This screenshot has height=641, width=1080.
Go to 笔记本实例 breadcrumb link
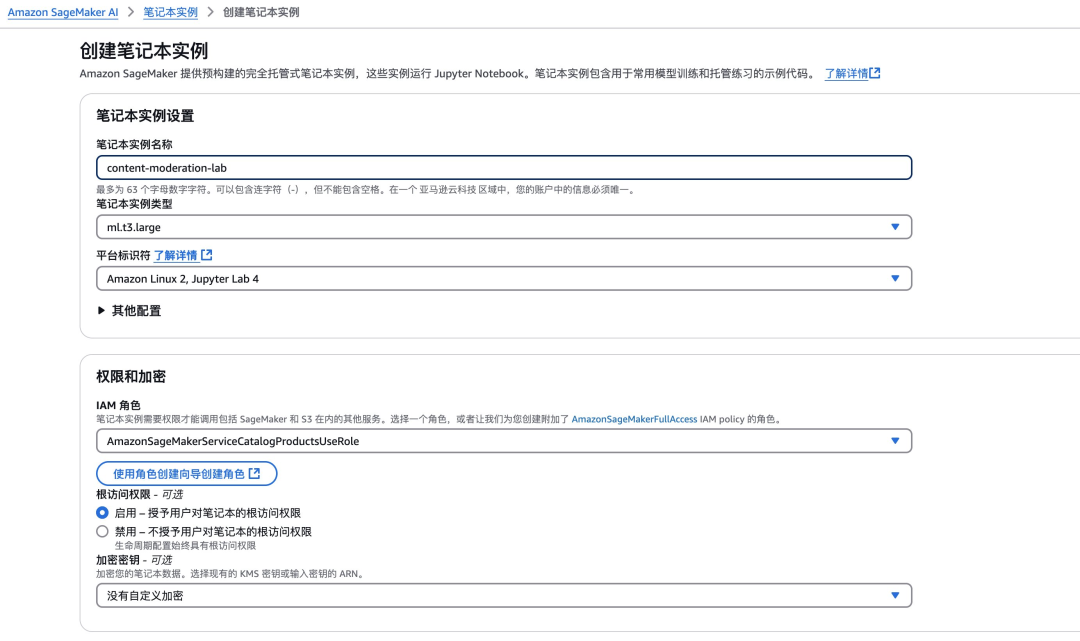(170, 12)
